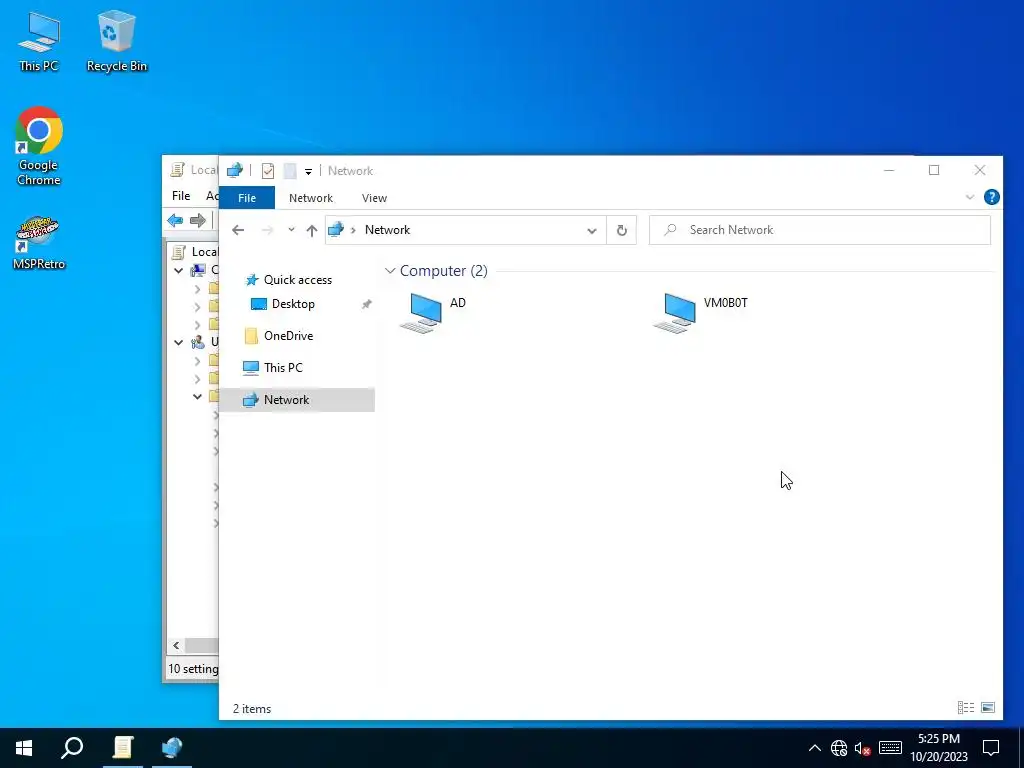The image size is (1024, 768).
Task: Go up one folder level
Action: 312,230
